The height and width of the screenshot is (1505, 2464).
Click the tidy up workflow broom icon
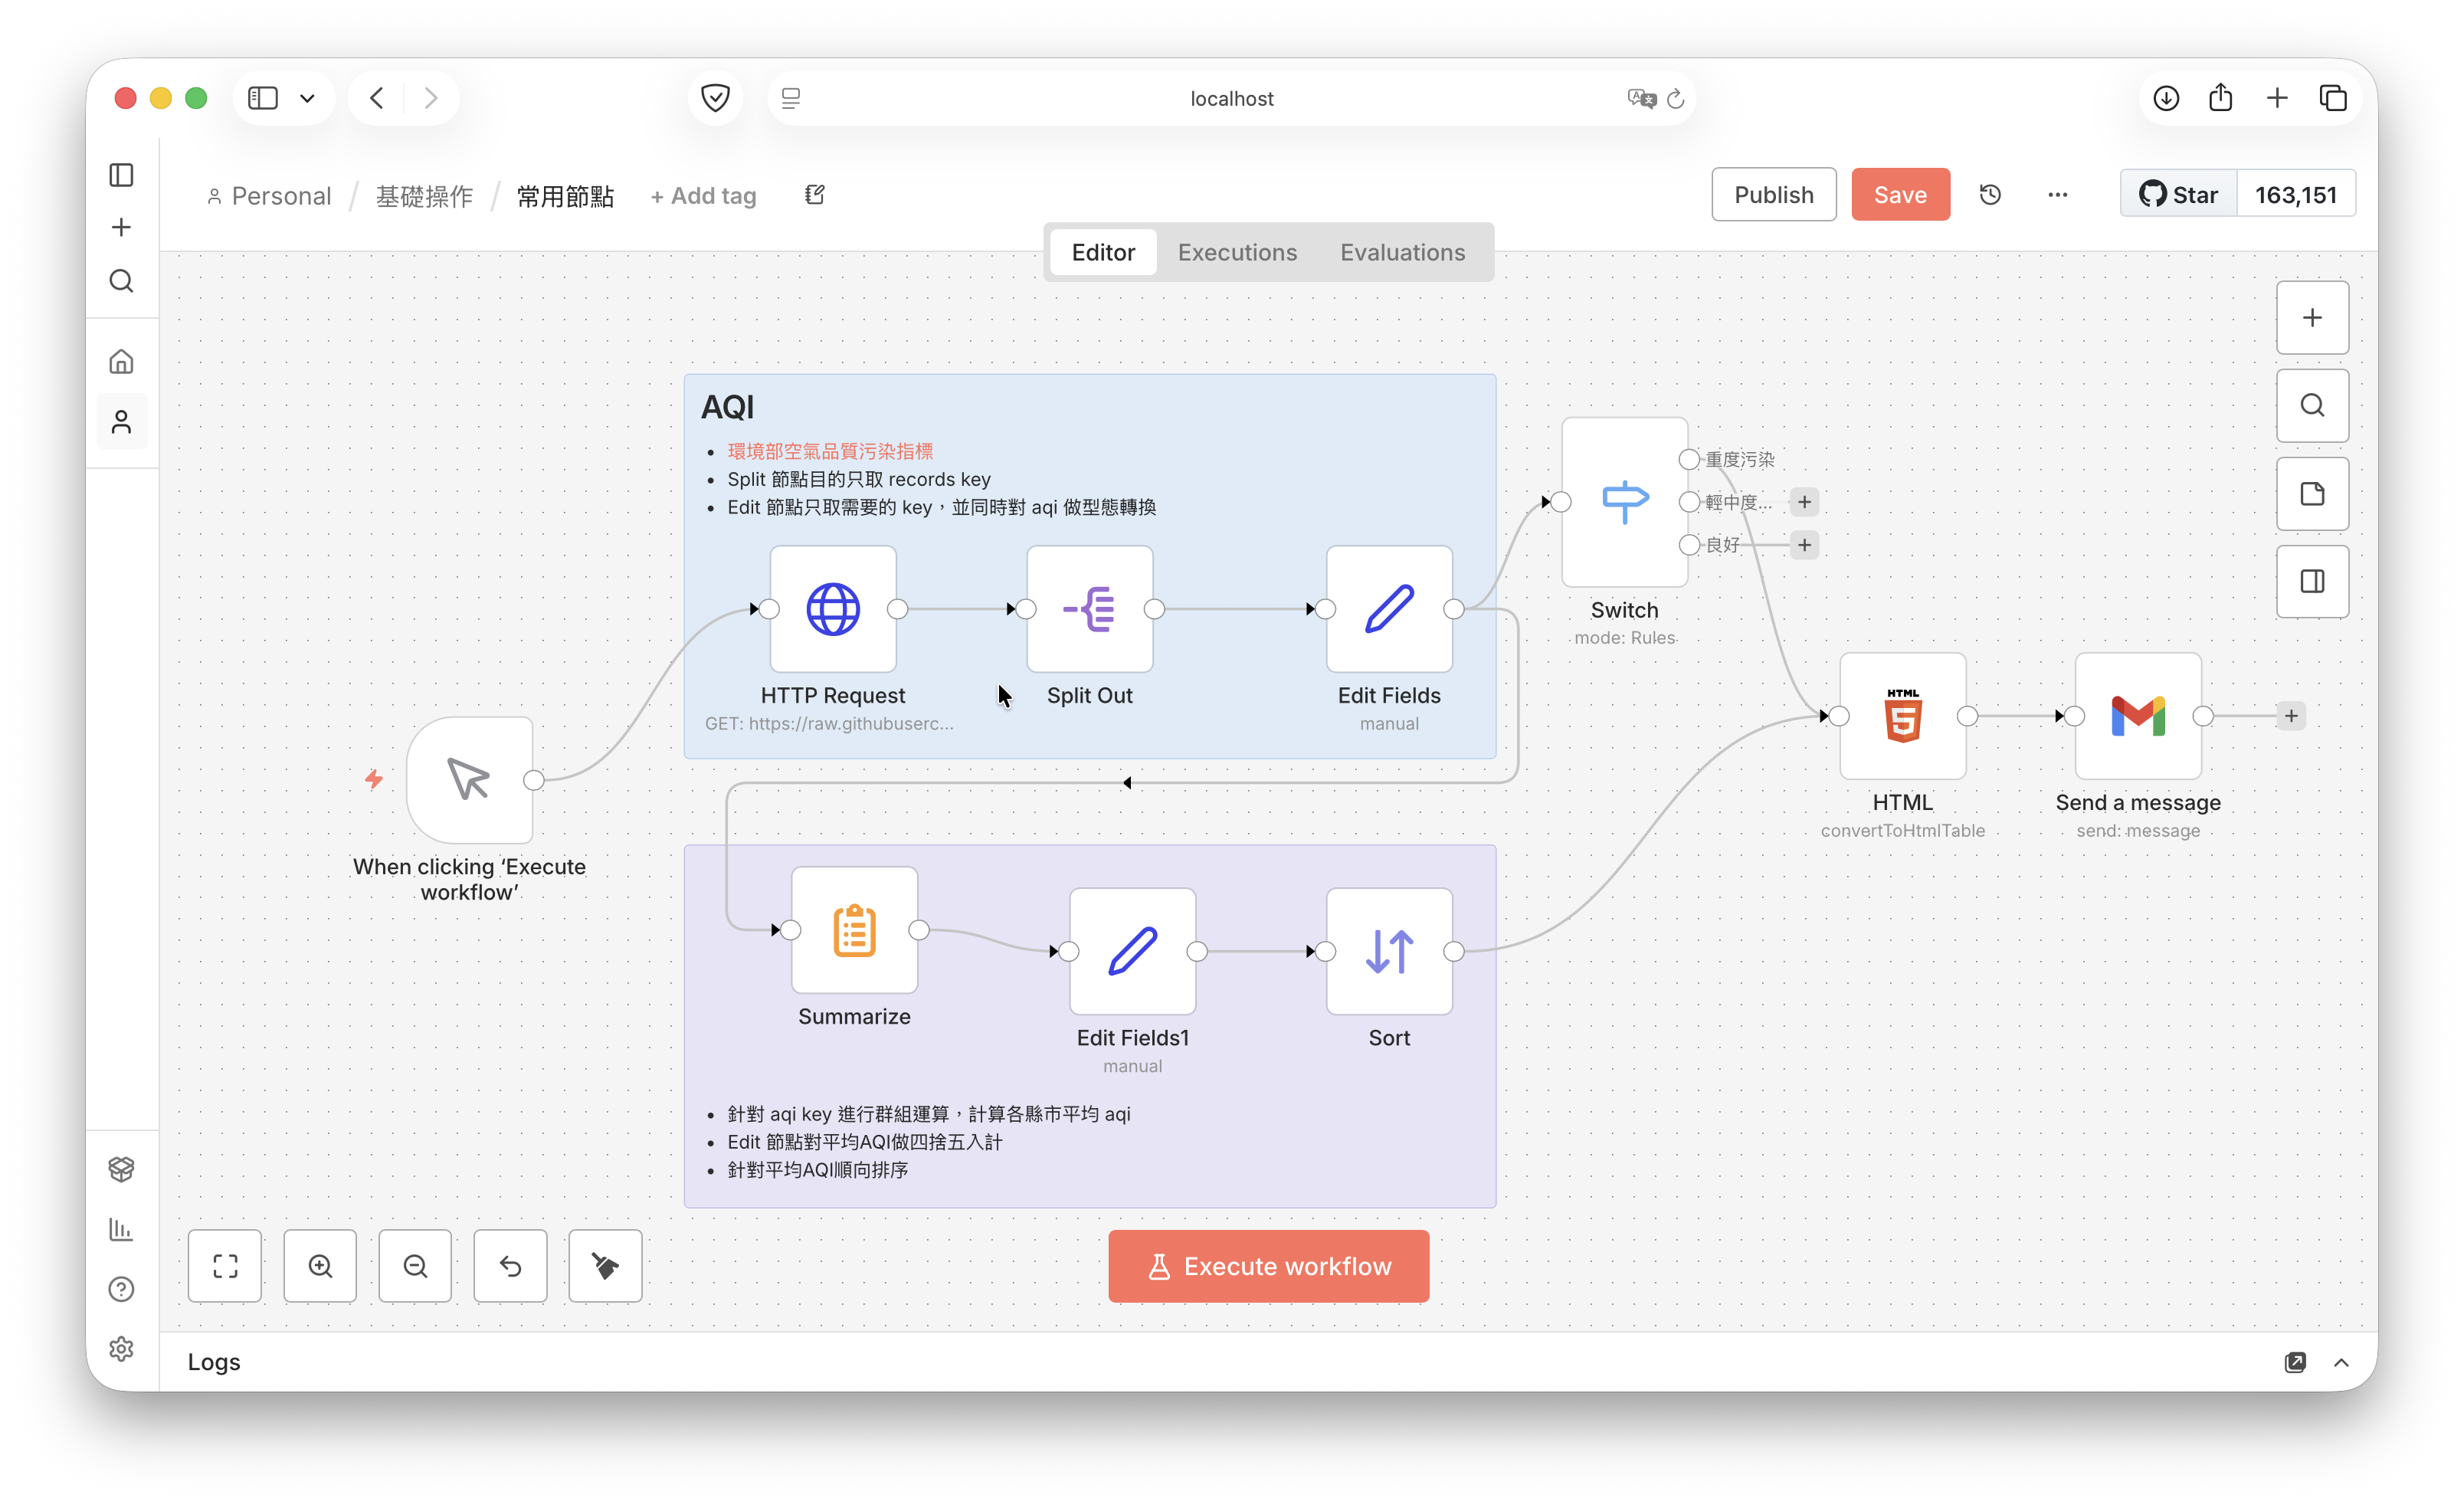tap(605, 1266)
